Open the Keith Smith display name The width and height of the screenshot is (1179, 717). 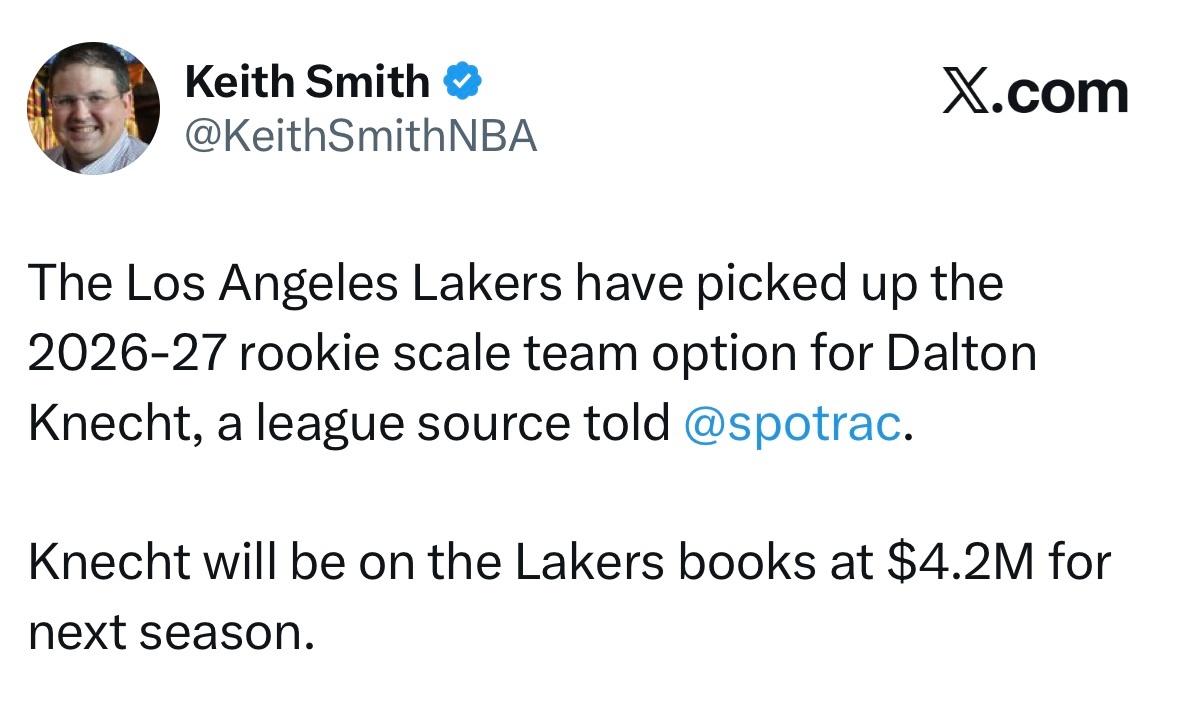click(x=306, y=81)
